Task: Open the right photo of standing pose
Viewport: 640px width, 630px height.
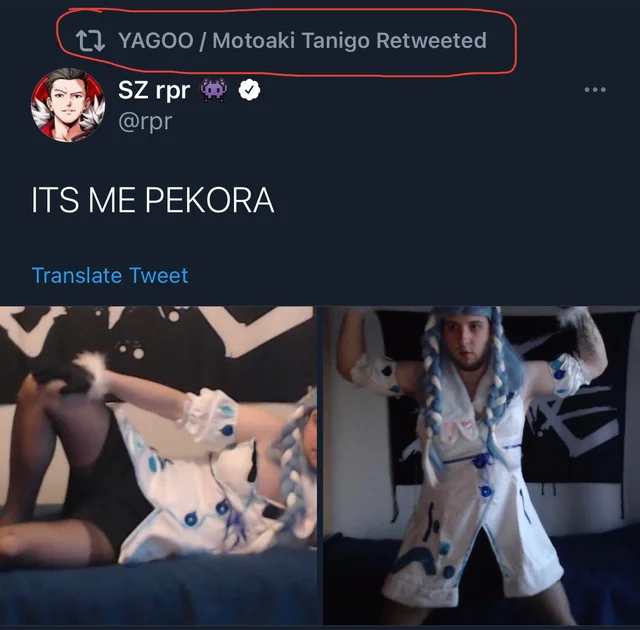Action: tap(481, 465)
